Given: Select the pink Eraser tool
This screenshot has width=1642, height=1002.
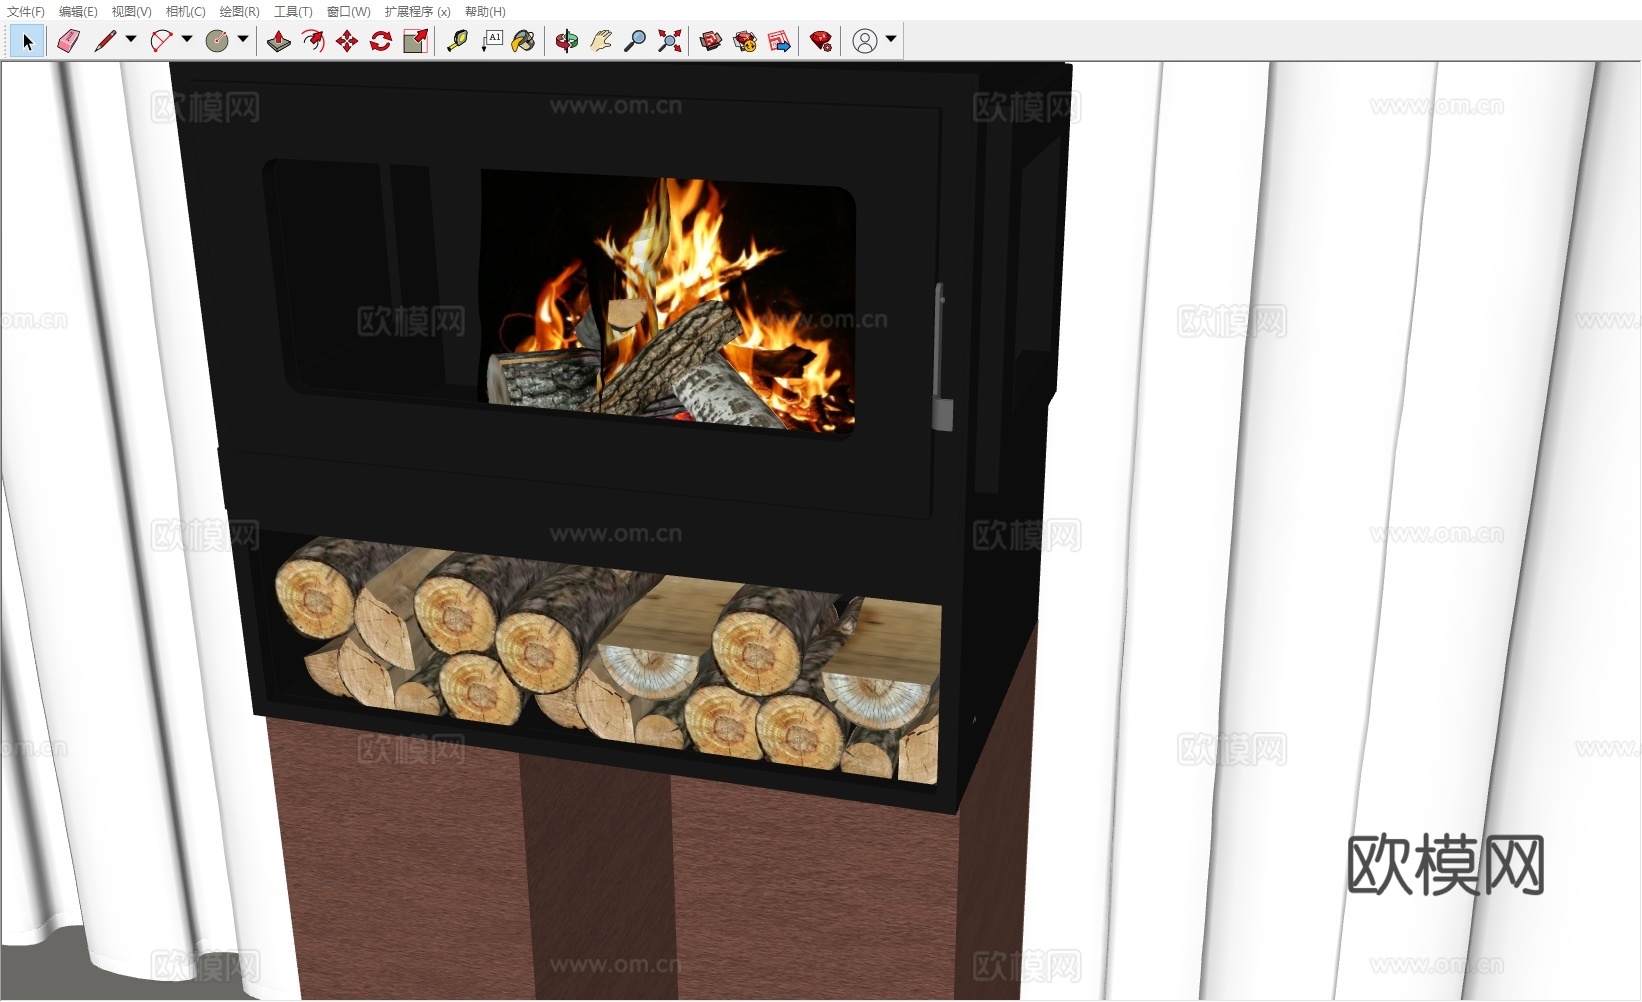Looking at the screenshot, I should tap(68, 41).
